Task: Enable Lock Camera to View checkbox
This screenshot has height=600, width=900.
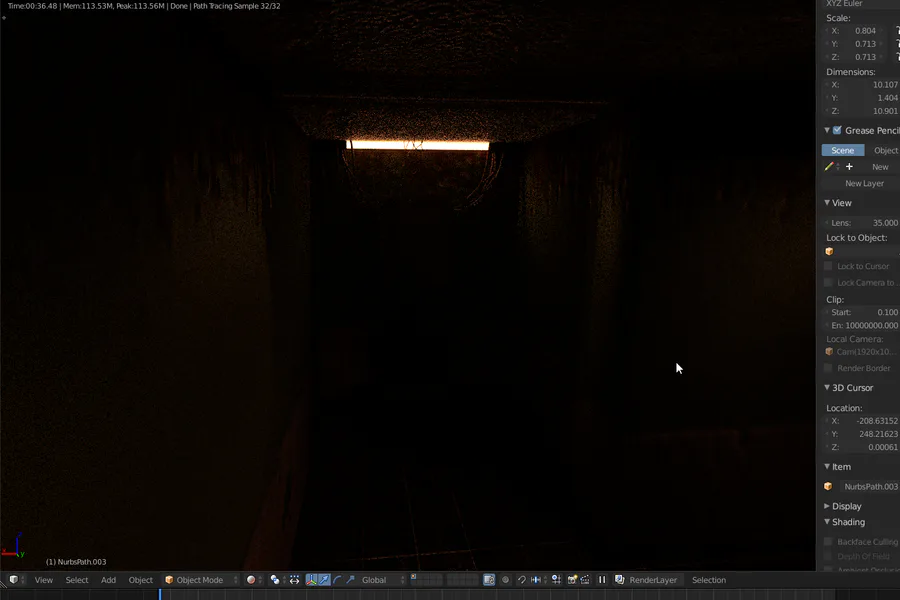Action: coord(828,282)
